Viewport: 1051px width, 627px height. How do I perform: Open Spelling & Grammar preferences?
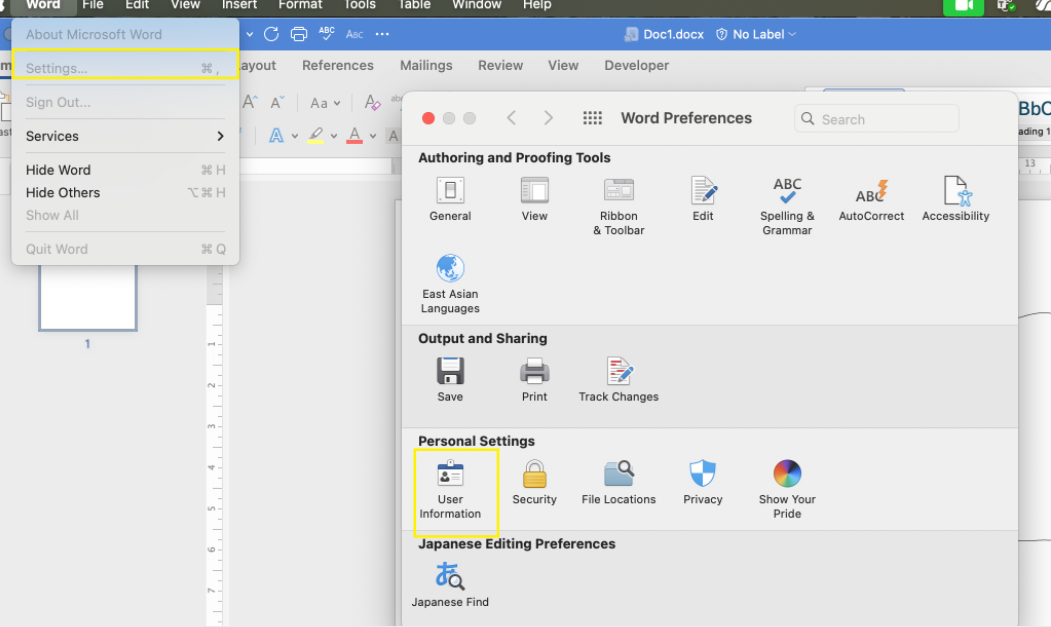coord(787,206)
